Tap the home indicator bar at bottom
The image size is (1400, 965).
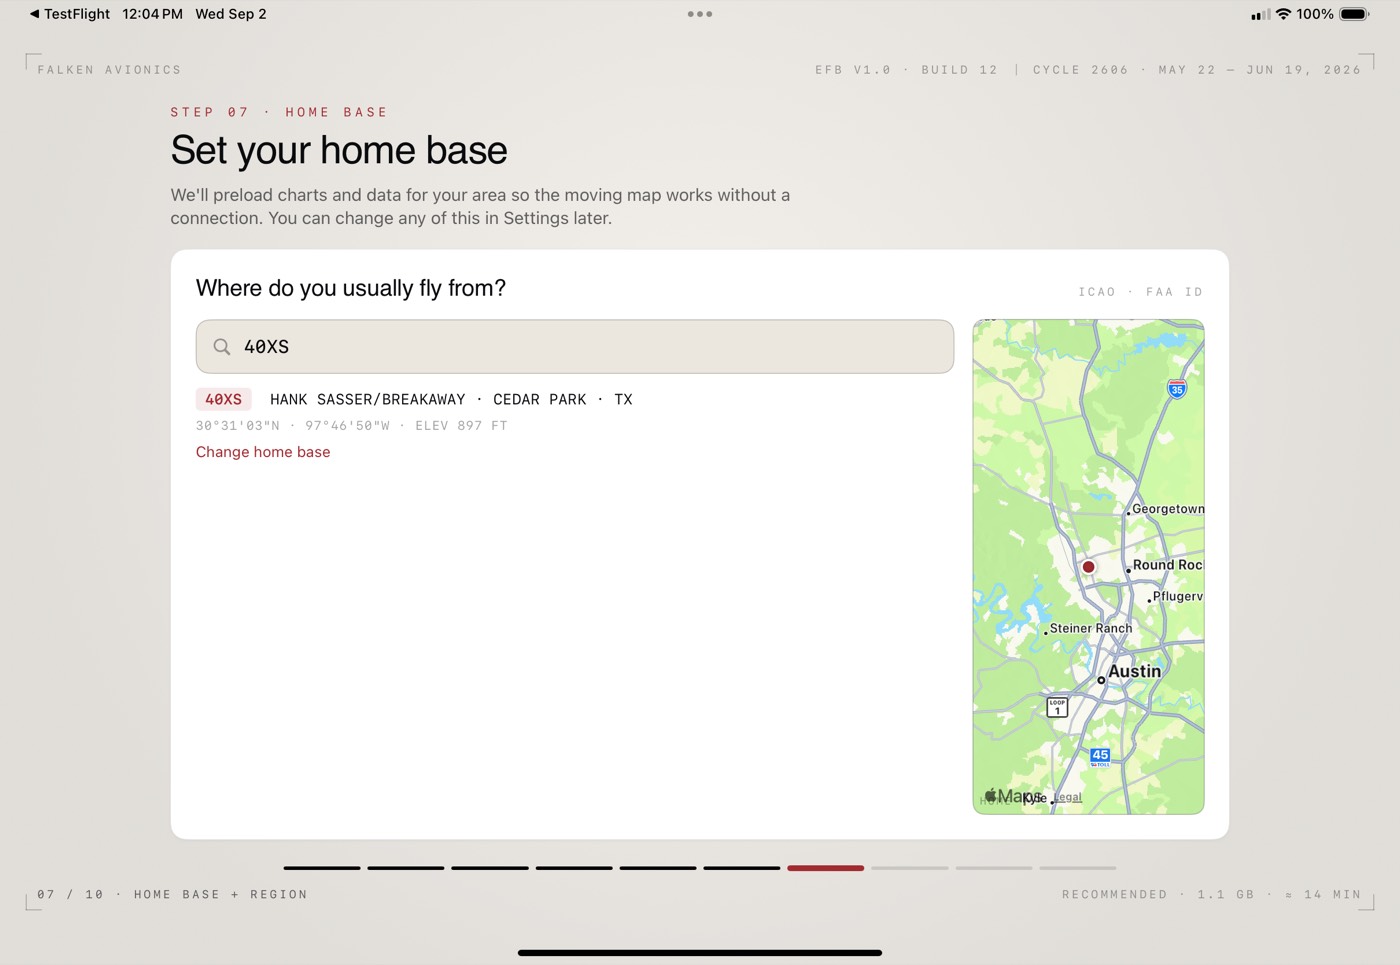coord(700,953)
